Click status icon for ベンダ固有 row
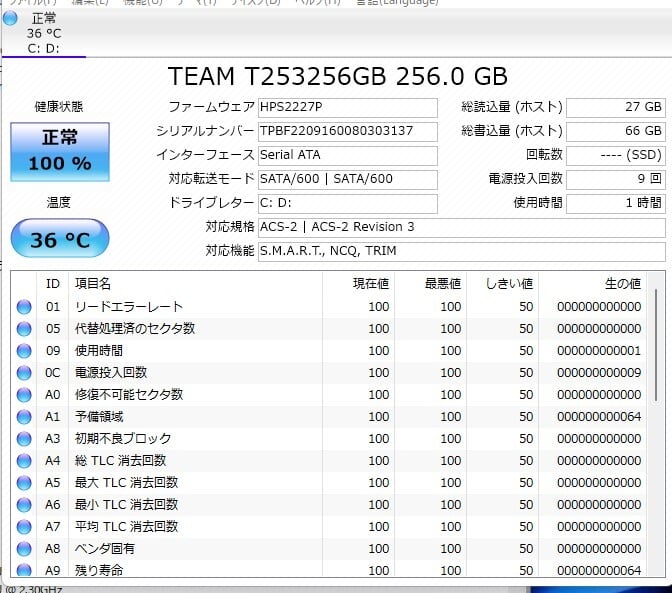 coord(24,548)
